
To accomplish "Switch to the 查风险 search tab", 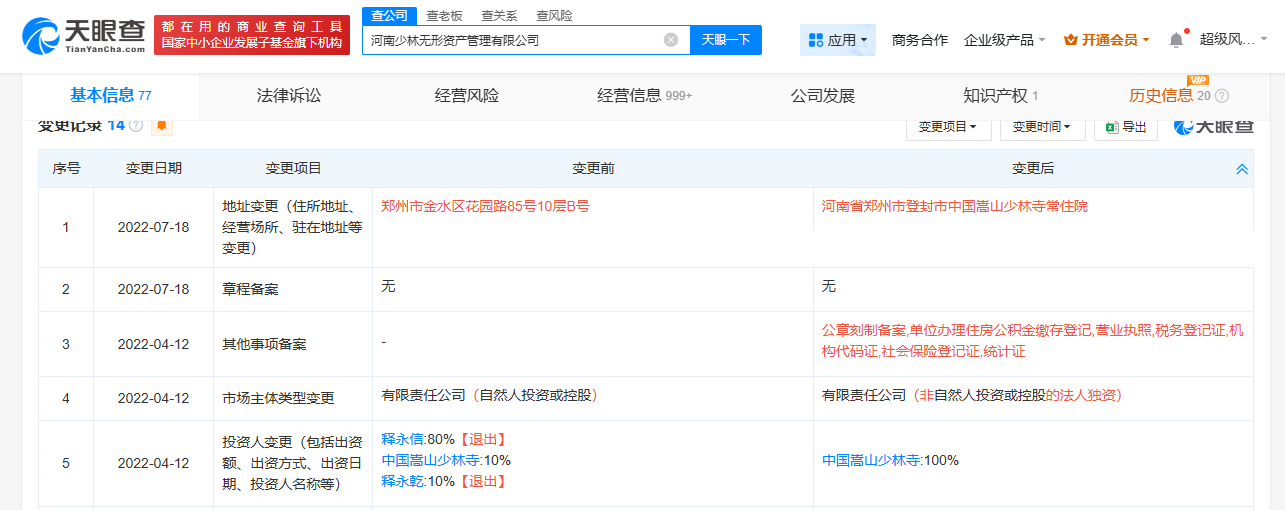I will [x=554, y=15].
